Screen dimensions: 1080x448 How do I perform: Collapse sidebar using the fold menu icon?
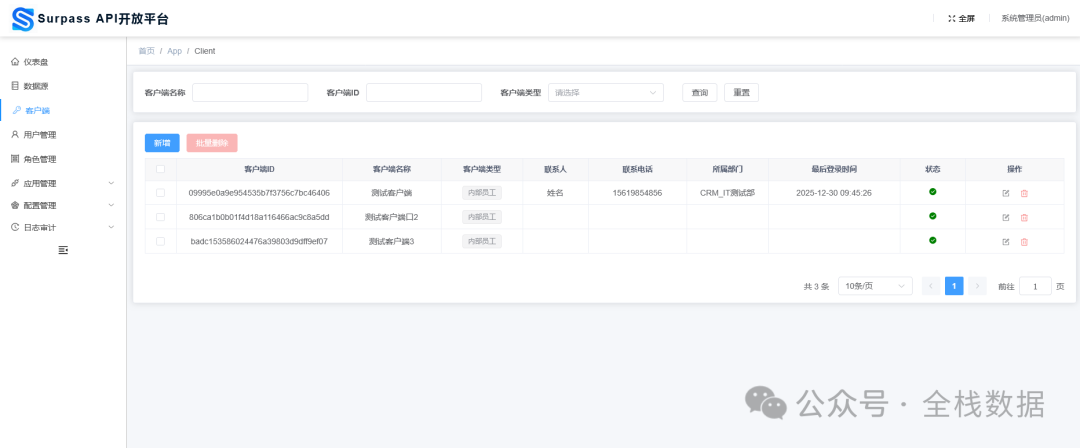point(63,250)
